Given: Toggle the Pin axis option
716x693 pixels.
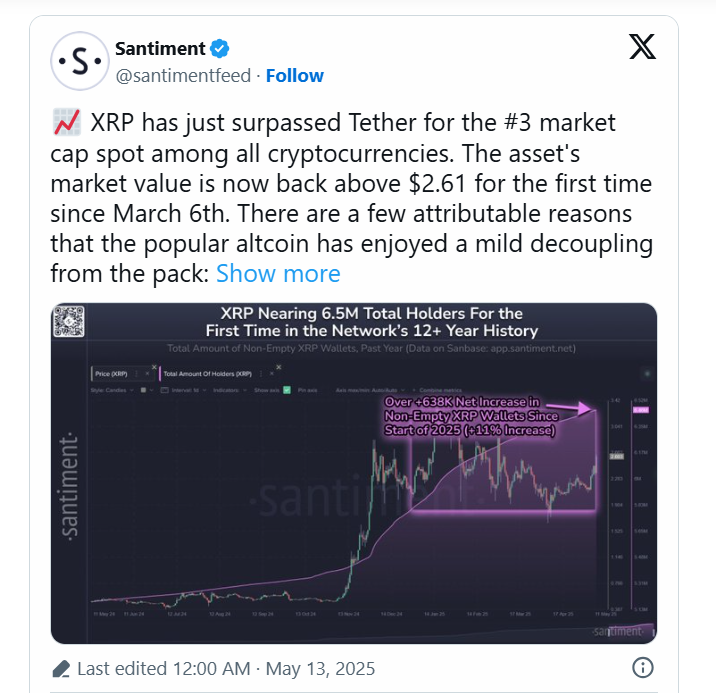Looking at the screenshot, I should pyautogui.click(x=307, y=390).
